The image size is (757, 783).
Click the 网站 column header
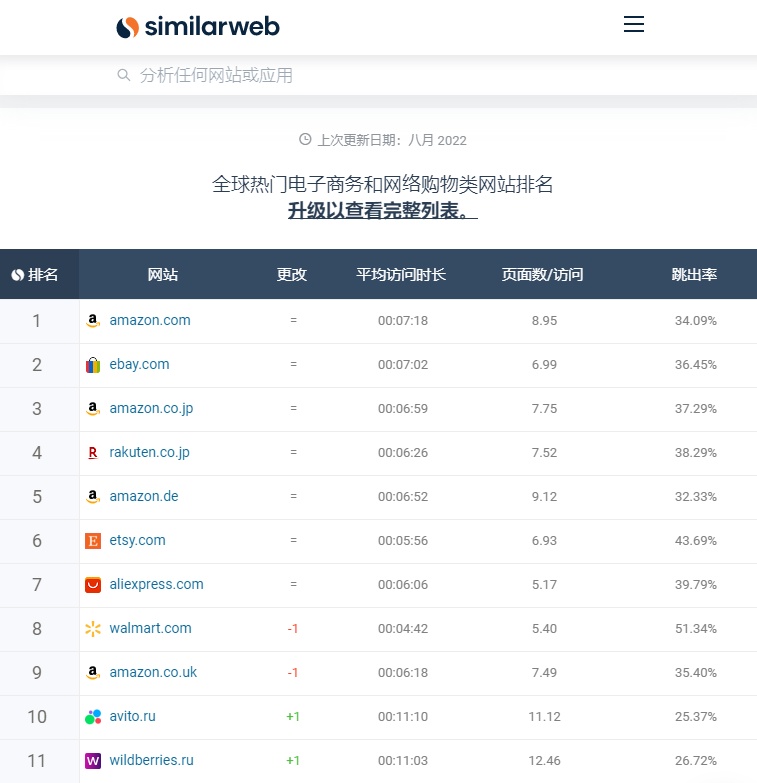(x=163, y=275)
